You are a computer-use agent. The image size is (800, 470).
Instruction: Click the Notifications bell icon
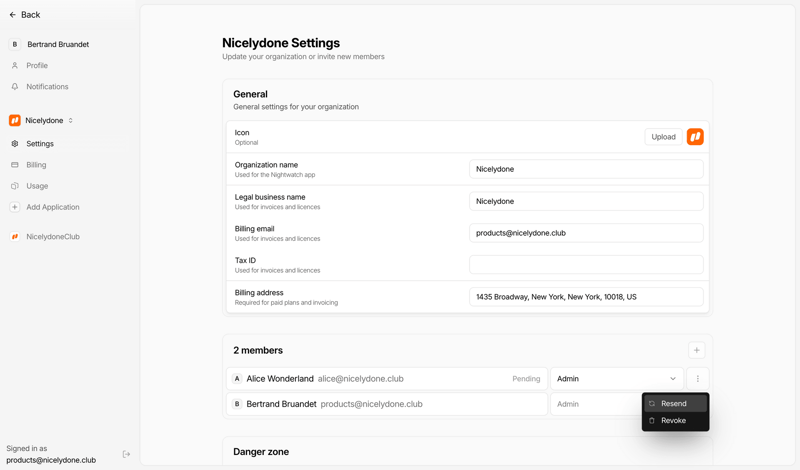coord(15,87)
